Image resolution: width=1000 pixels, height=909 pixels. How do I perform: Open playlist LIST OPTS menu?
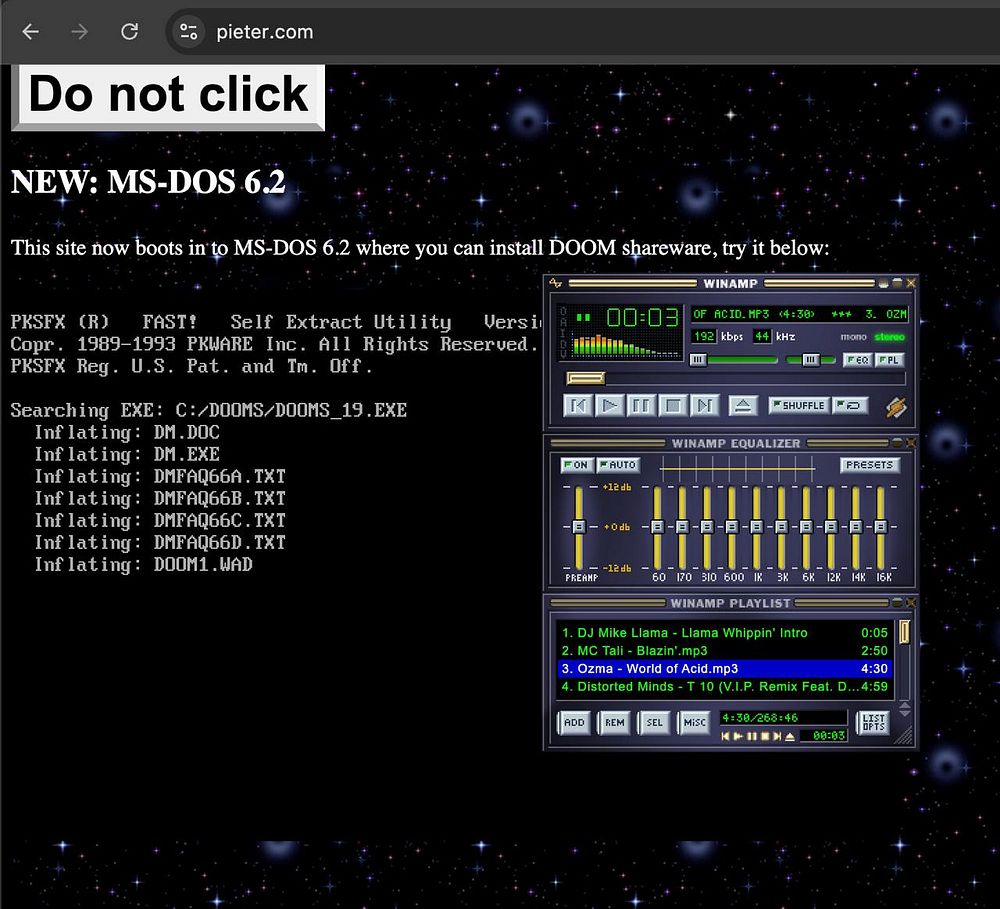tap(873, 723)
